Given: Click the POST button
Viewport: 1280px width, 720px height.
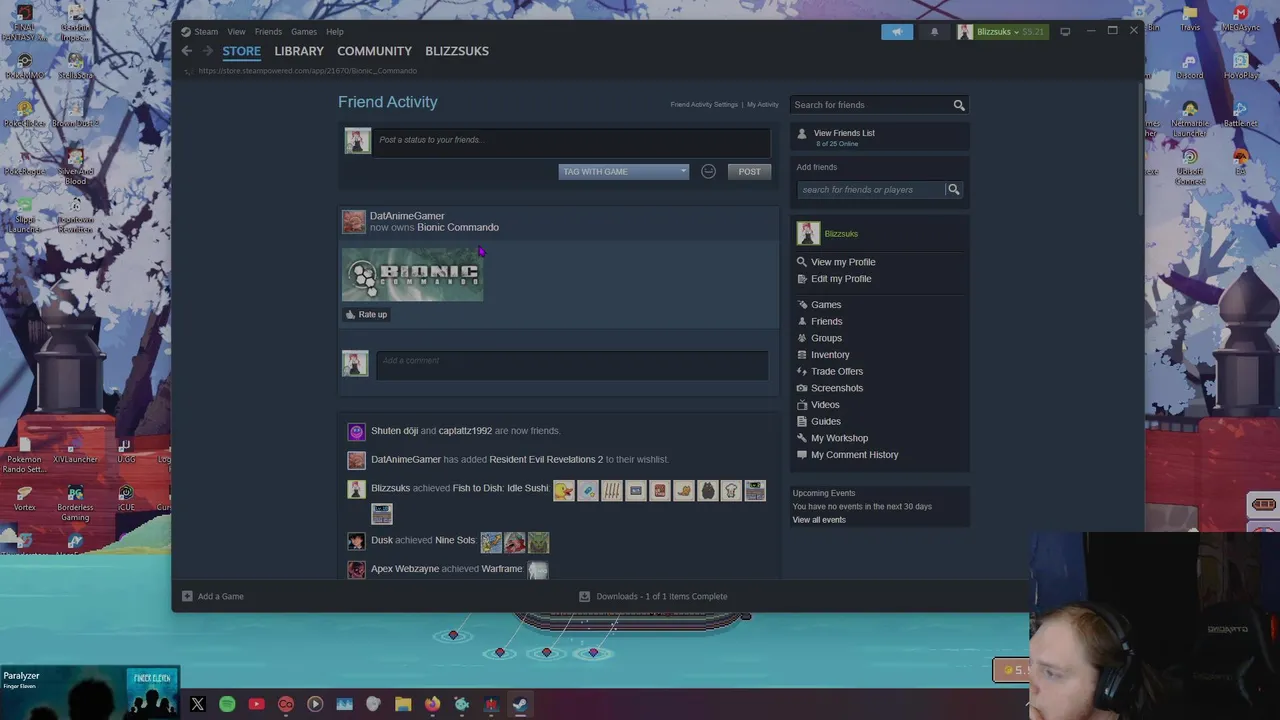Looking at the screenshot, I should pos(749,172).
